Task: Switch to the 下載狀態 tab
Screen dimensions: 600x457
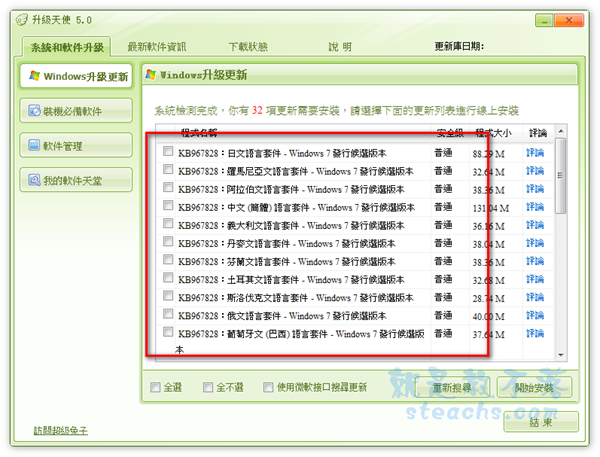Action: (x=248, y=47)
